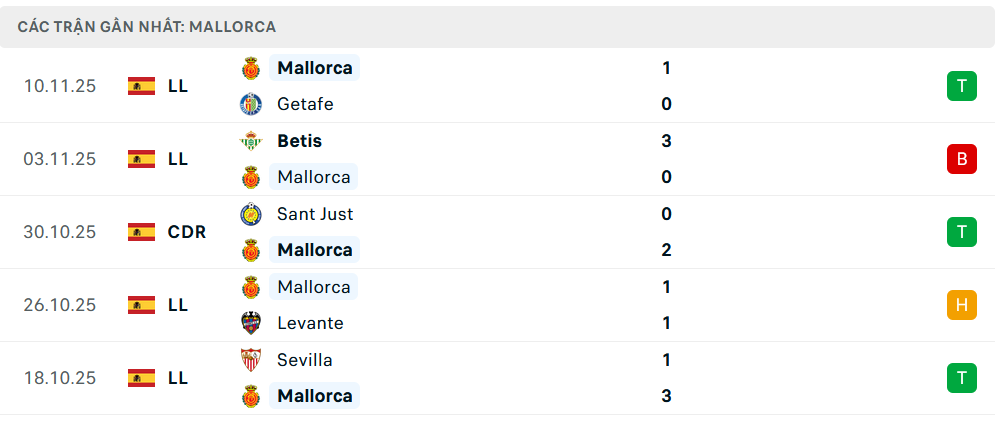Viewport: 998px width, 422px height.
Task: Click green T badge for Sevilla match
Action: click(961, 378)
